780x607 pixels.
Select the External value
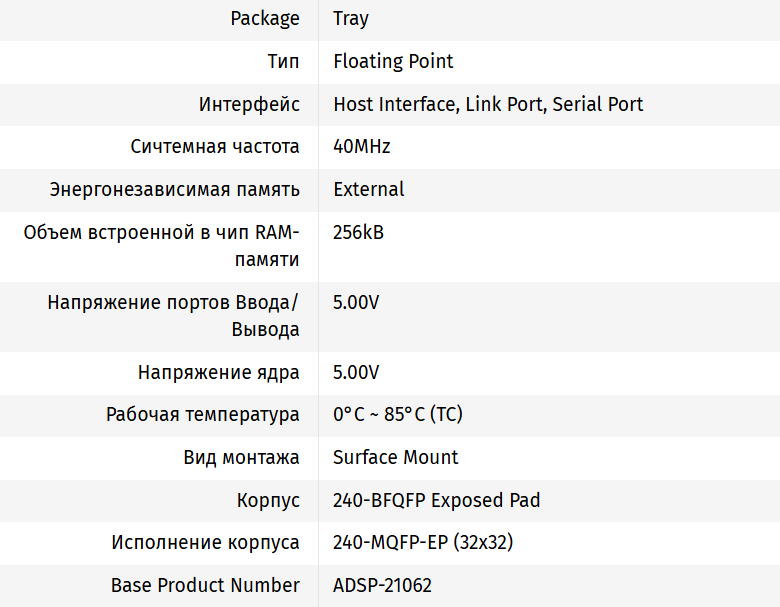pyautogui.click(x=368, y=189)
